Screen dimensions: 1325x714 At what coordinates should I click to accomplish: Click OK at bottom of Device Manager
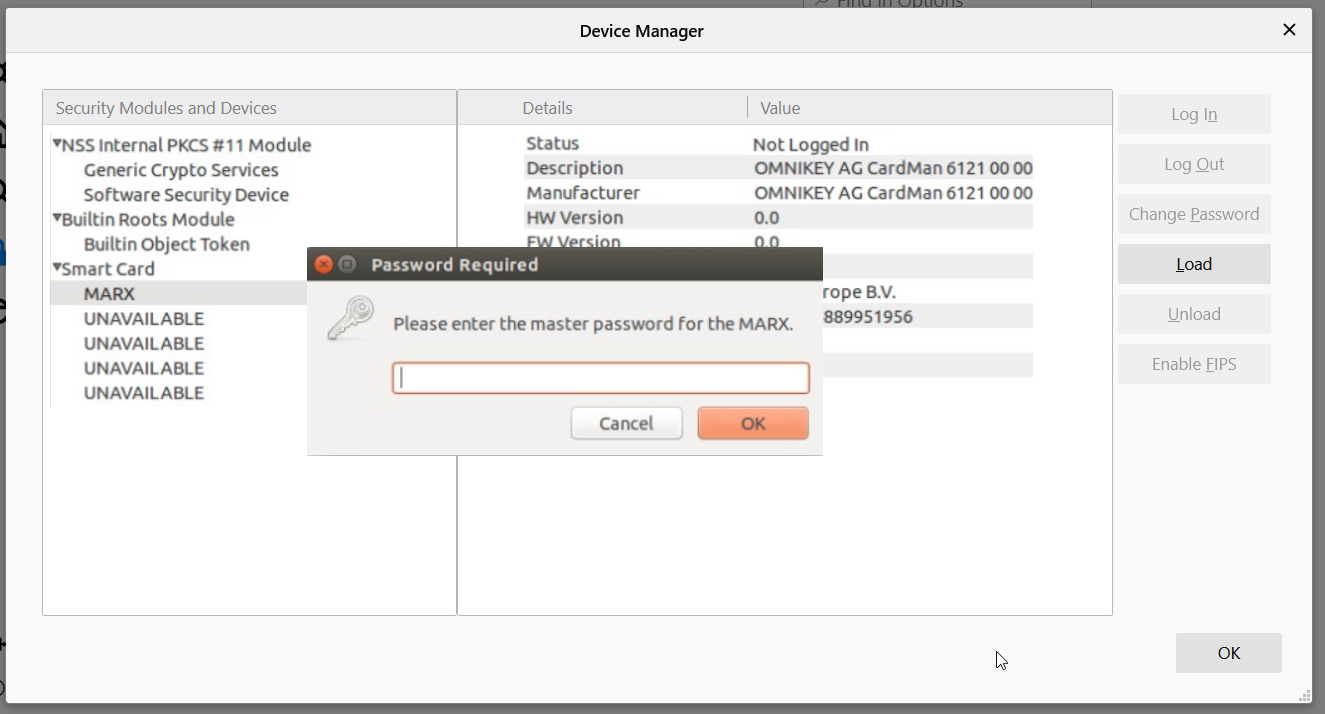click(x=1228, y=653)
